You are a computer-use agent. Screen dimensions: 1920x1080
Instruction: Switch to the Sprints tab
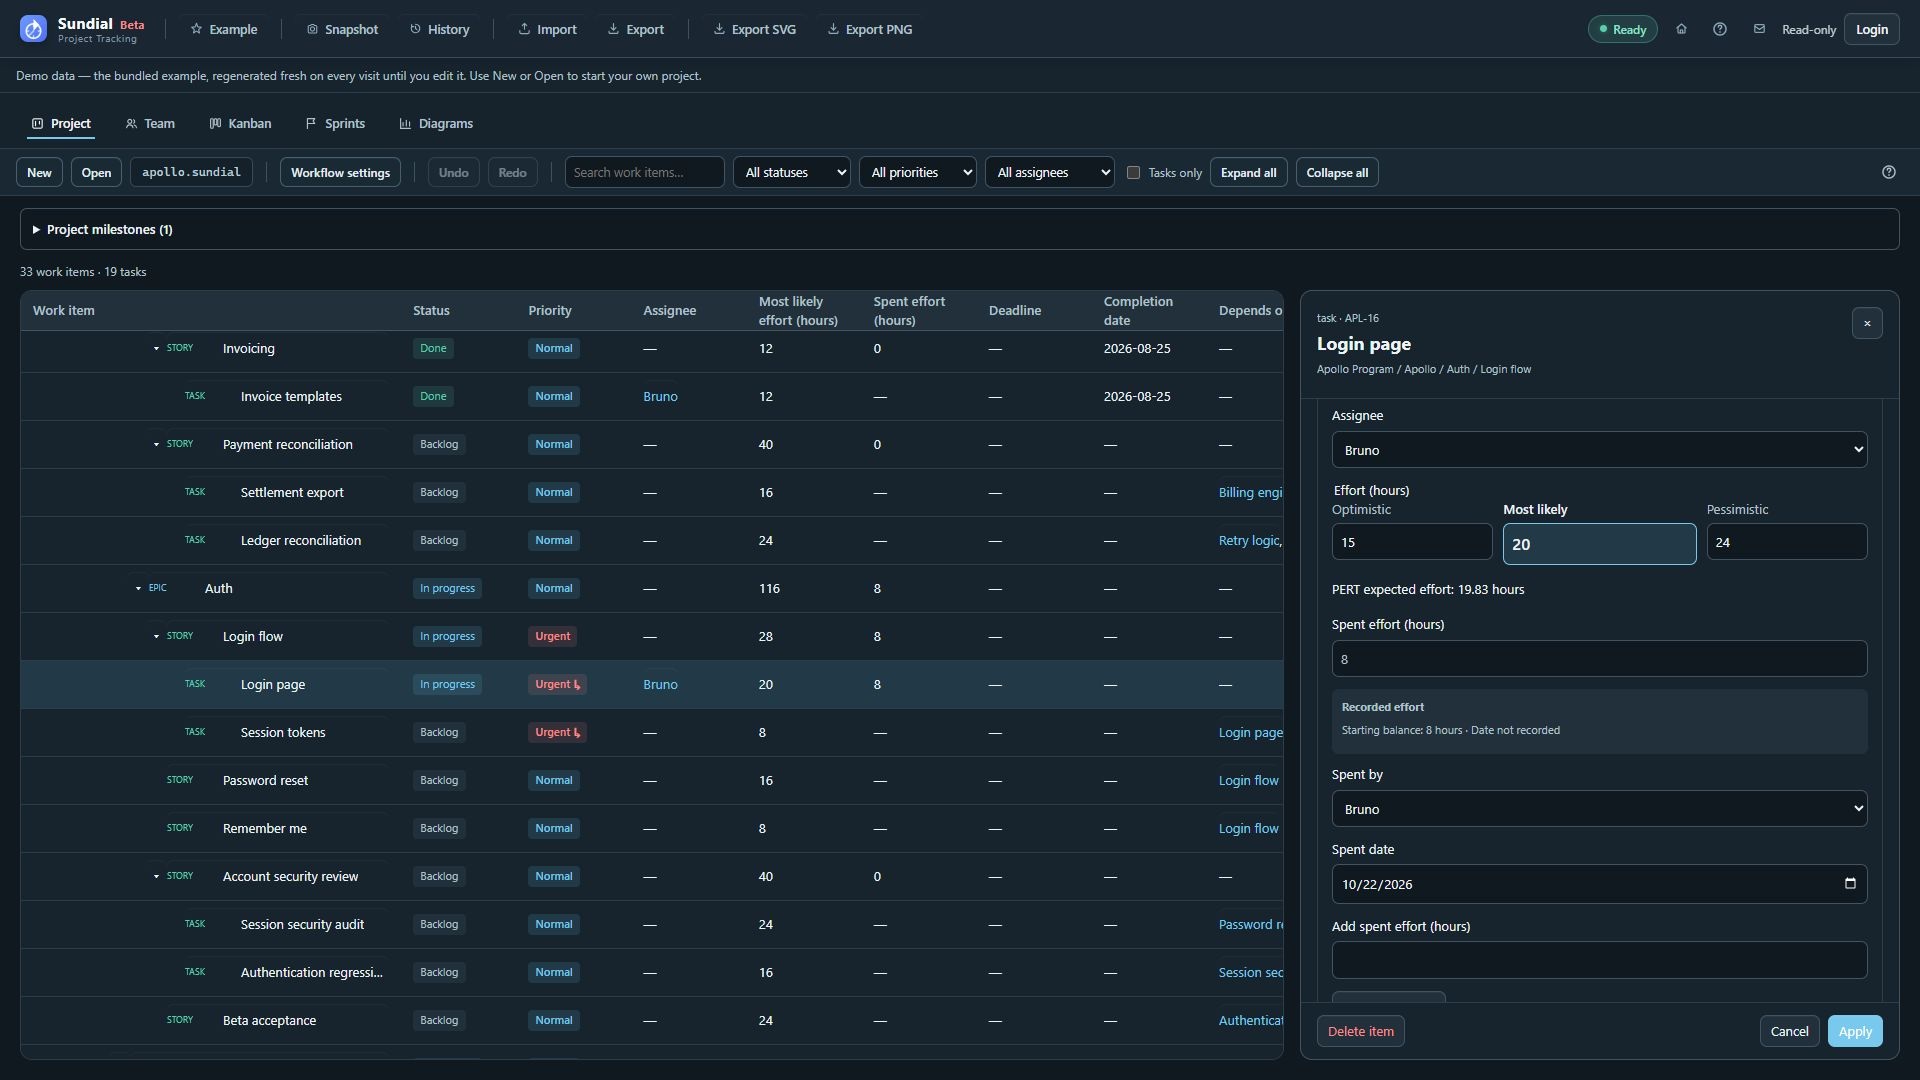(335, 124)
